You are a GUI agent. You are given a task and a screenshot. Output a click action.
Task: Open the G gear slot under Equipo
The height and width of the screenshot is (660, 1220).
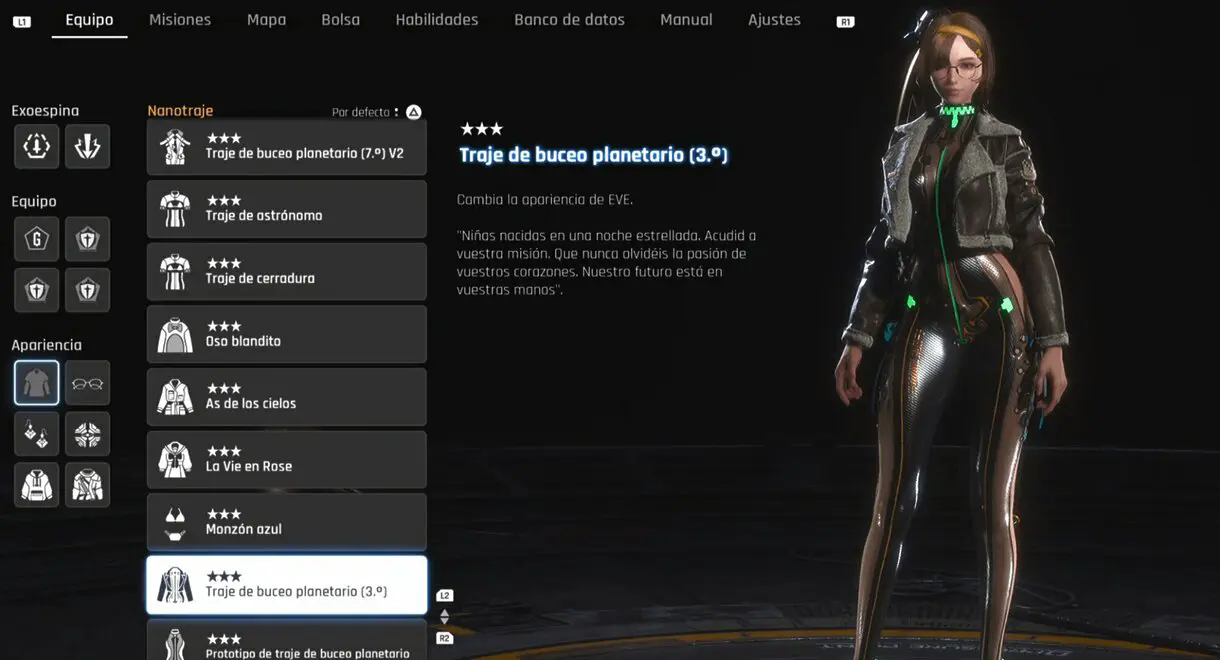tap(36, 239)
